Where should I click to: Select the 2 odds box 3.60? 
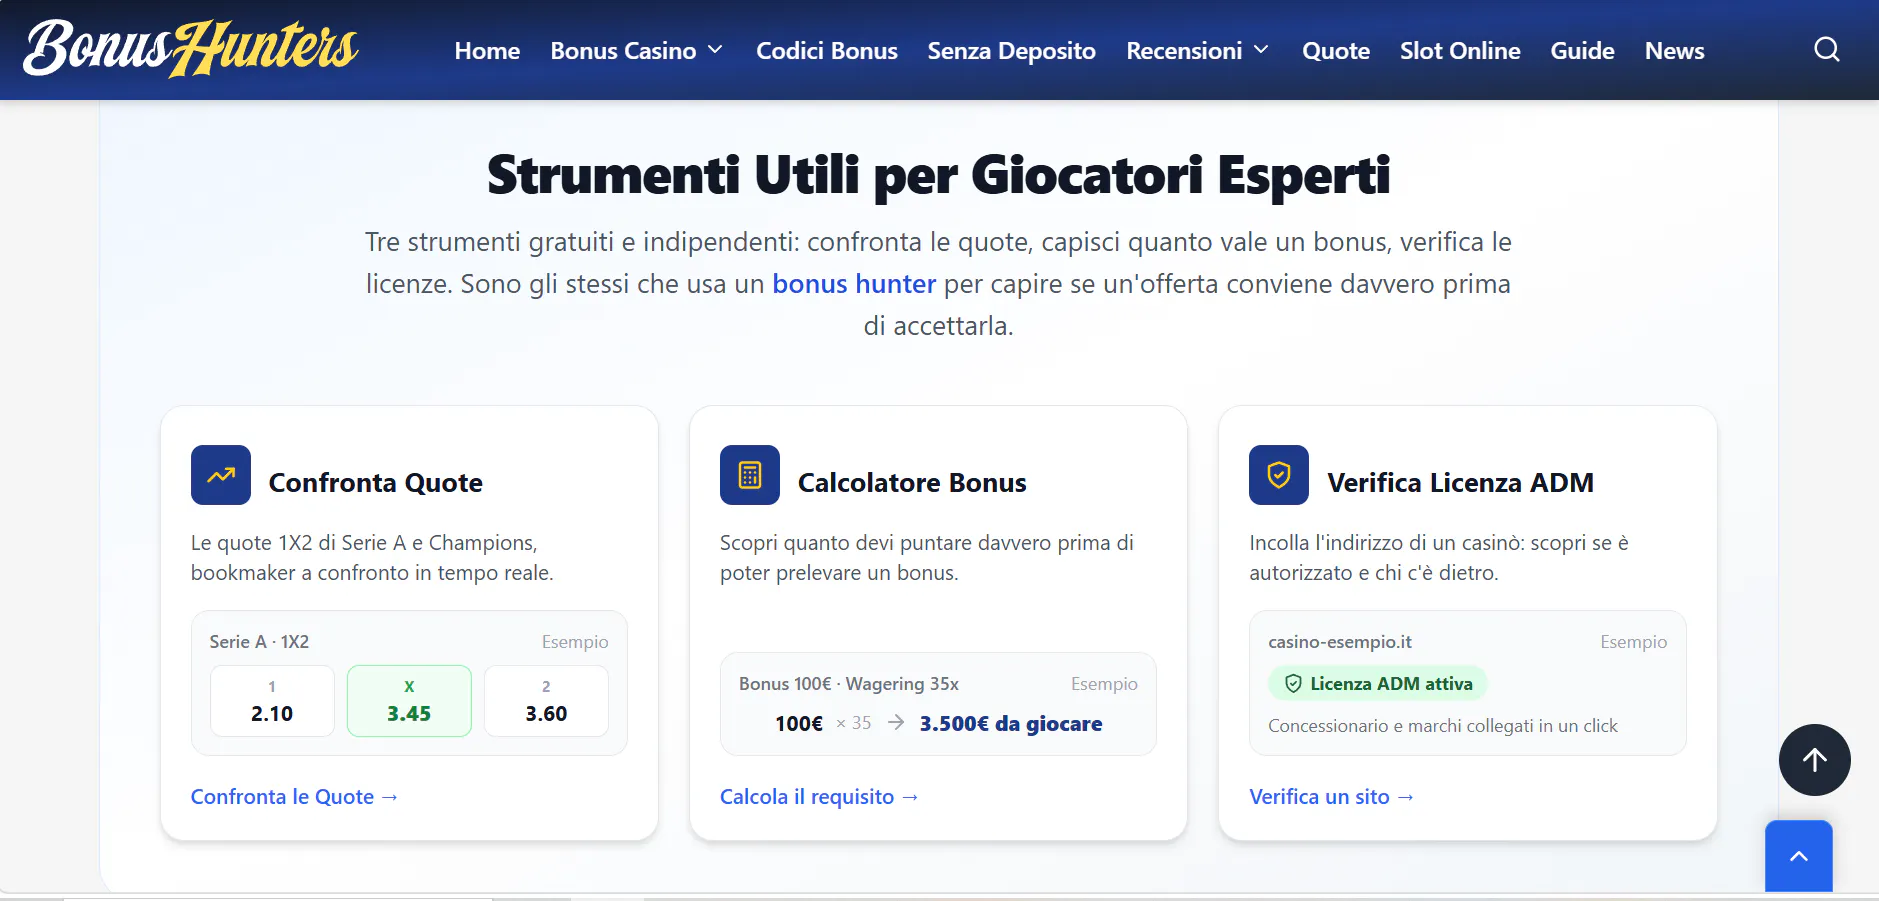[x=546, y=701]
